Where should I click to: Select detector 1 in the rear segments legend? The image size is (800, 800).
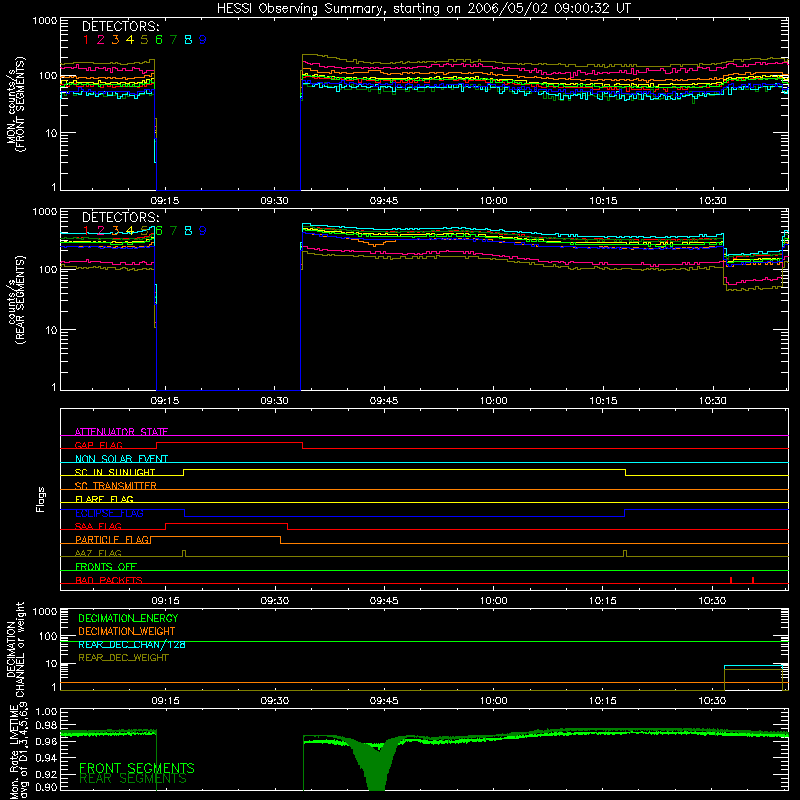pos(86,231)
